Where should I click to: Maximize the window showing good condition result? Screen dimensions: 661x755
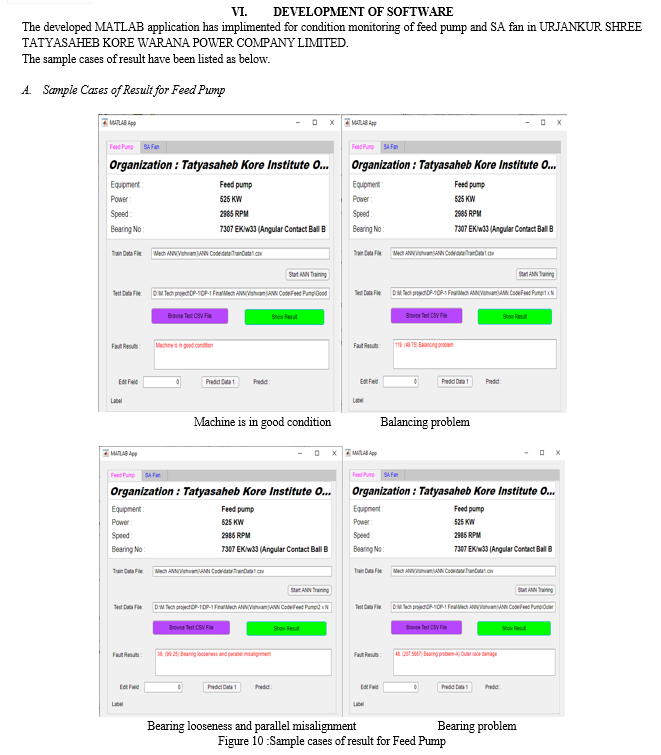(x=315, y=122)
